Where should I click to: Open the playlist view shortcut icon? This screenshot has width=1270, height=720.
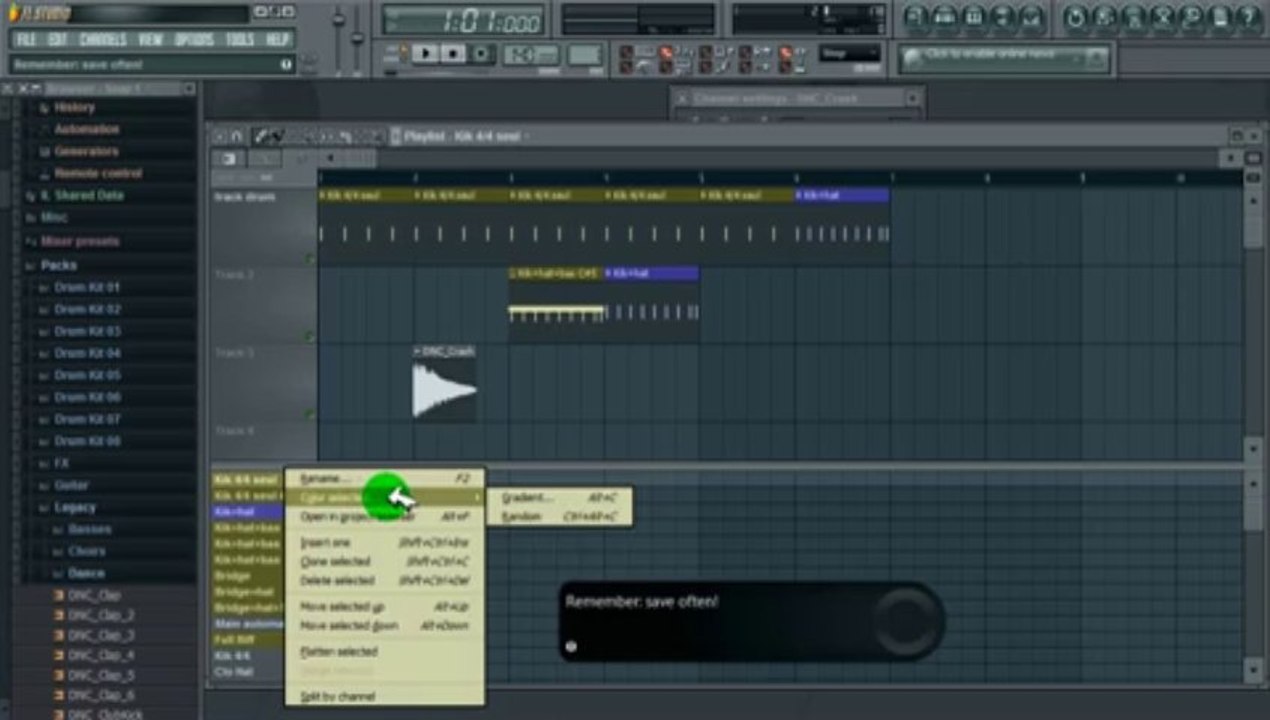pos(916,18)
